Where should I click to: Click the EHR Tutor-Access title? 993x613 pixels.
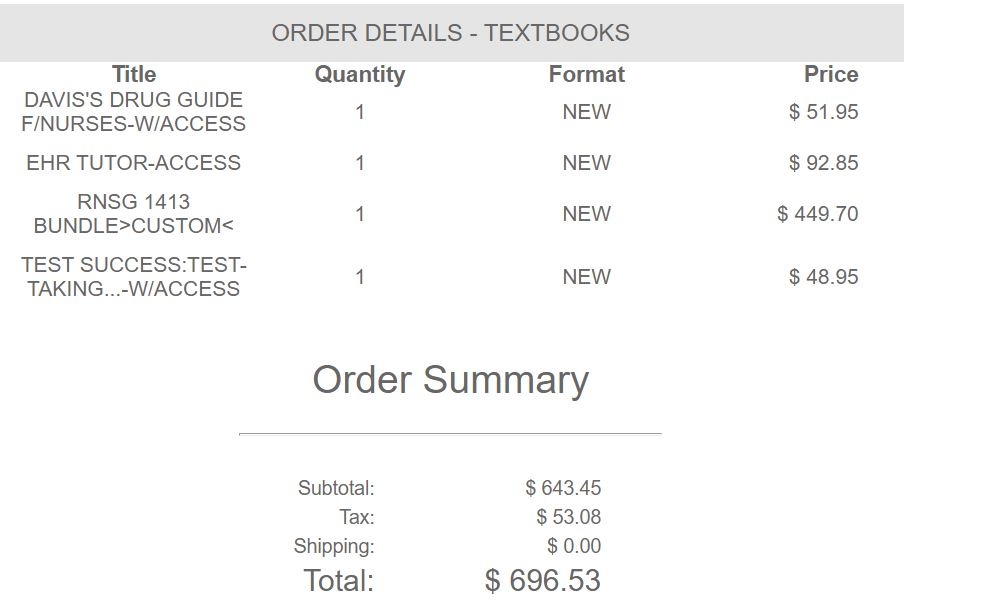pyautogui.click(x=134, y=163)
